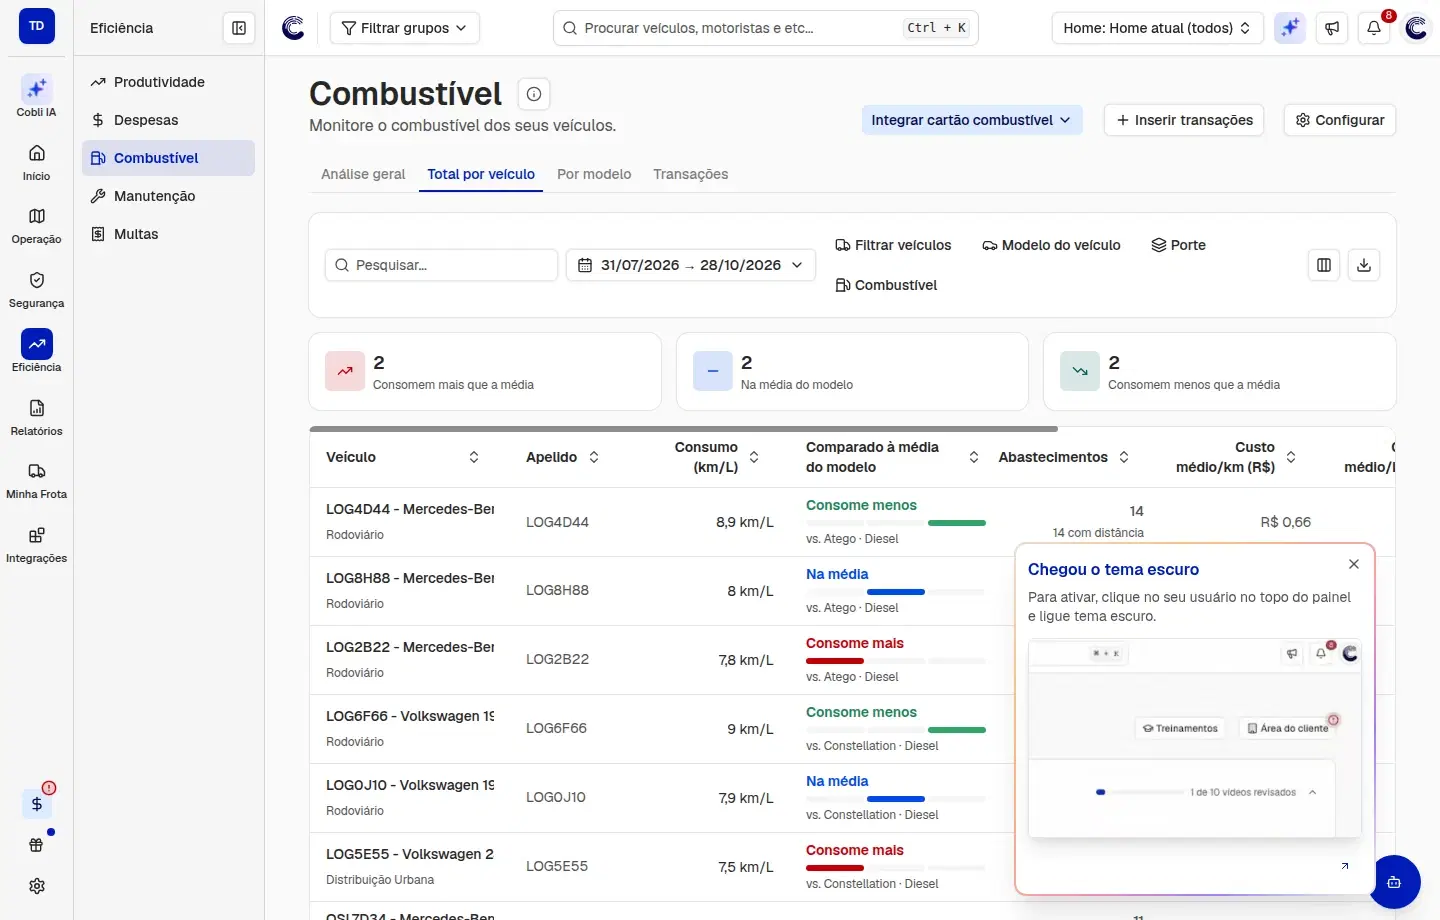Screen dimensions: 1440x920
Task: Go to Início in left rail
Action: pos(37,162)
